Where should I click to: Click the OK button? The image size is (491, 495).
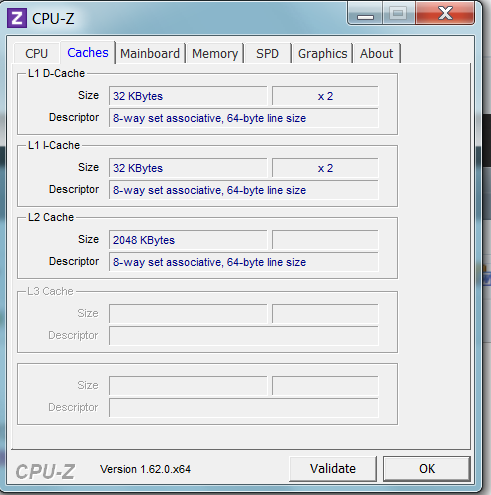[427, 469]
